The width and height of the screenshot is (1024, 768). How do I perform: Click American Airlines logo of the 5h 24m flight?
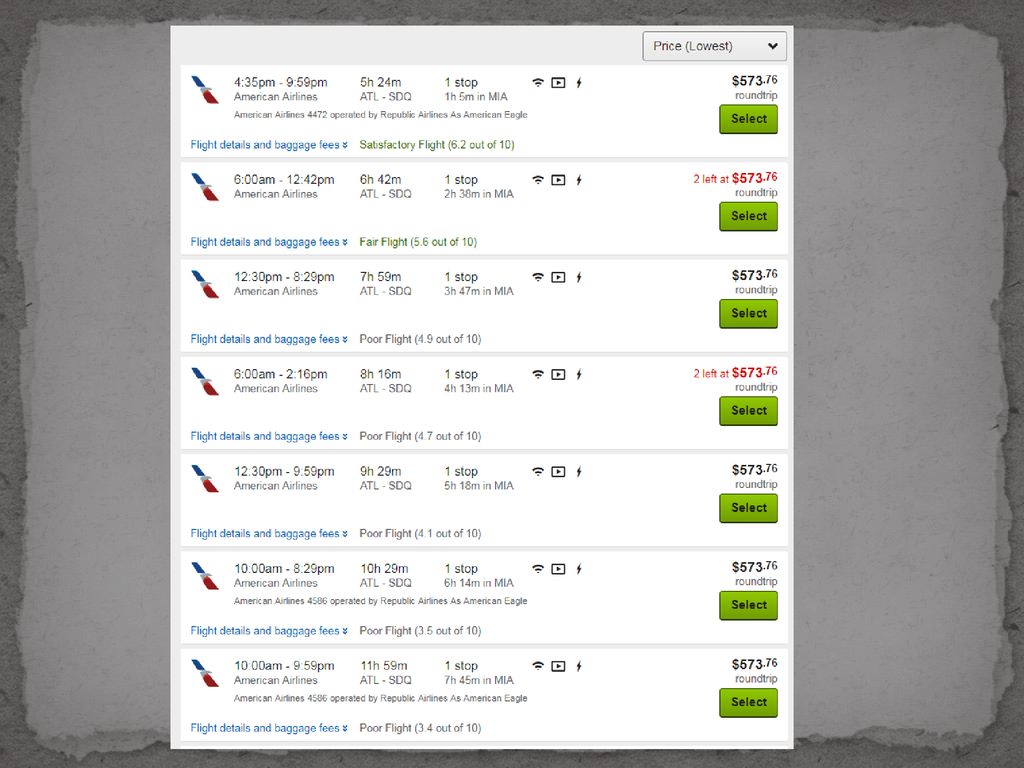205,90
